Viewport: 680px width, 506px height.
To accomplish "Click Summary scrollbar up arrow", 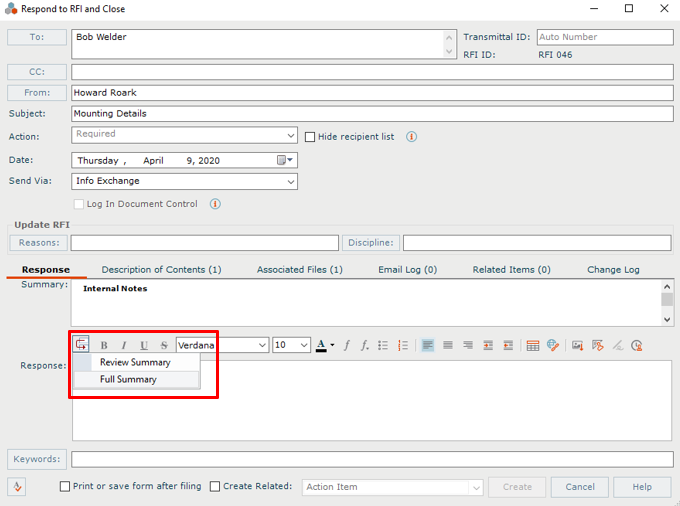I will click(x=667, y=287).
